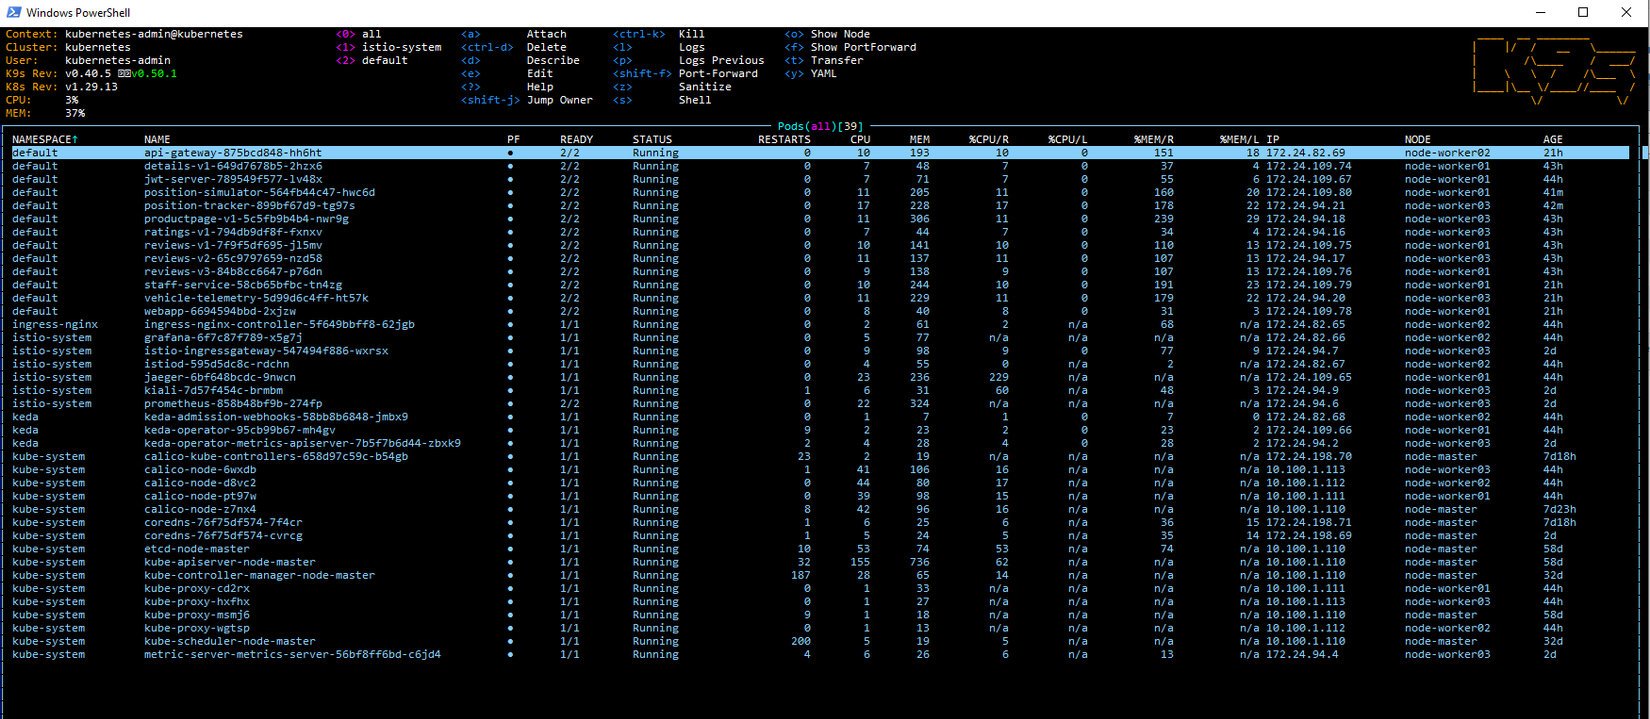Screen dimensions: 1650x719
Task: Select staff-service-58cb65bfbc-tn4zg pod
Action: click(243, 285)
